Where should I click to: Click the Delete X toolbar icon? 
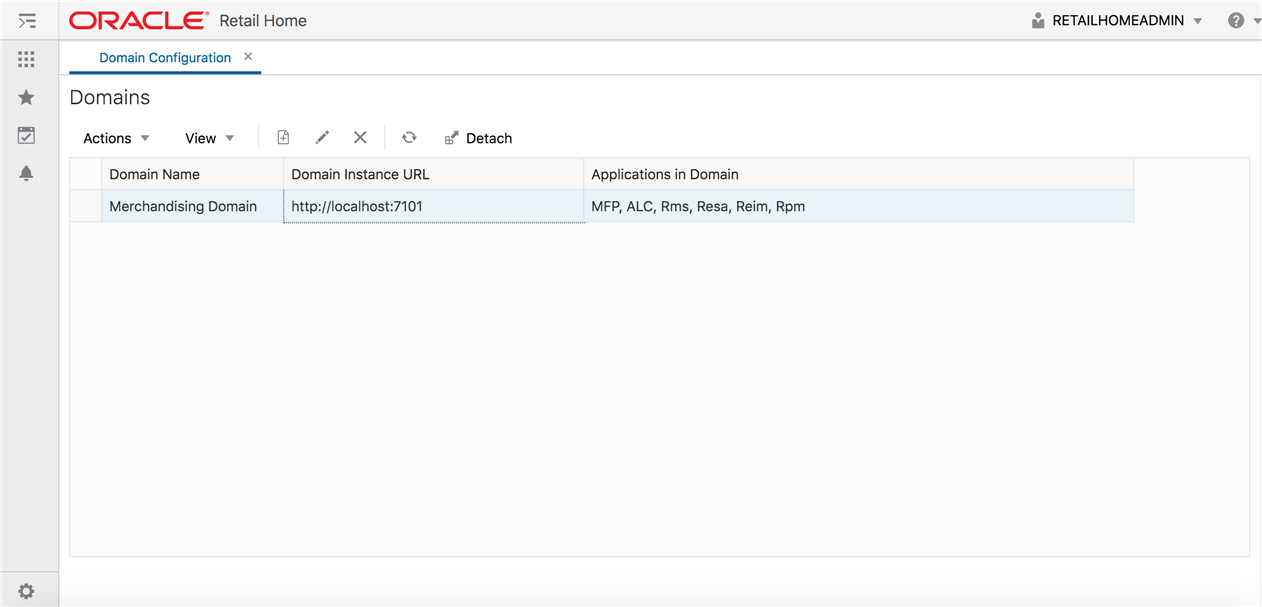[360, 138]
